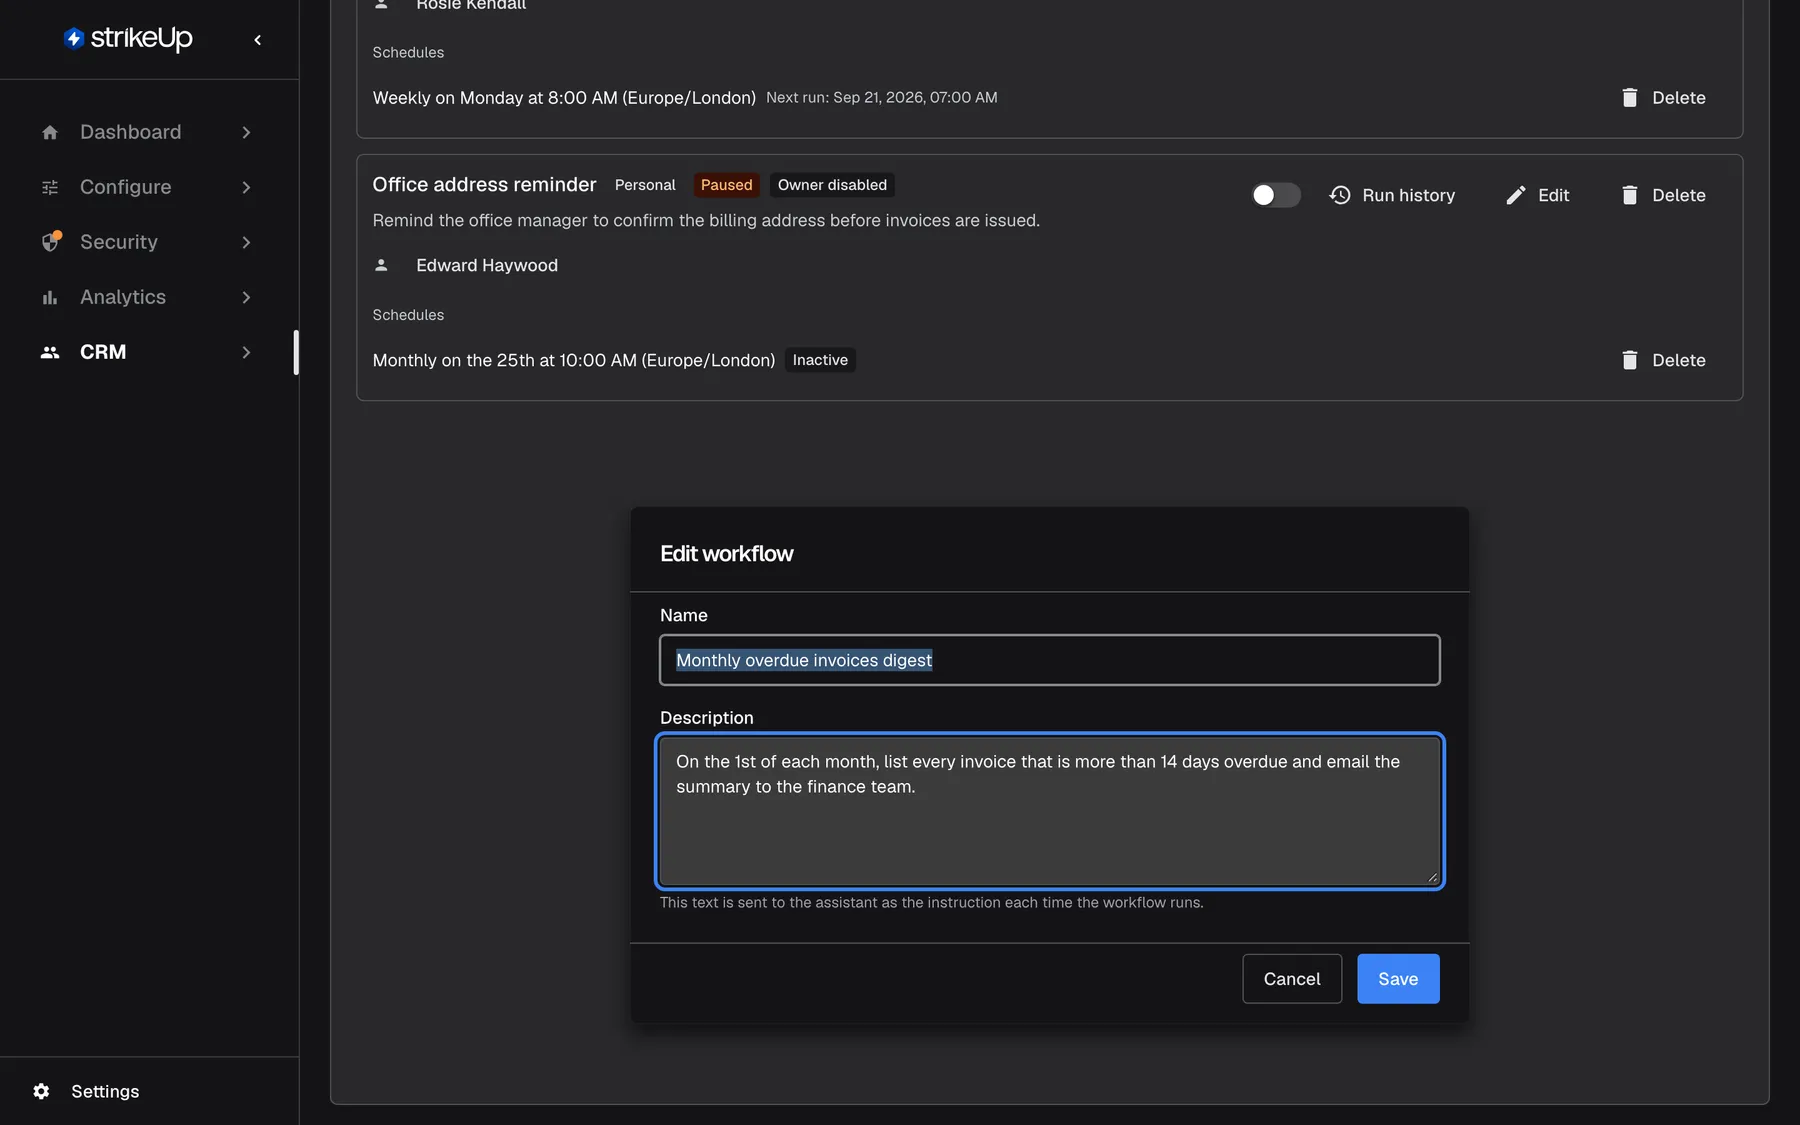Click the Inactive schedule badge

pos(820,360)
